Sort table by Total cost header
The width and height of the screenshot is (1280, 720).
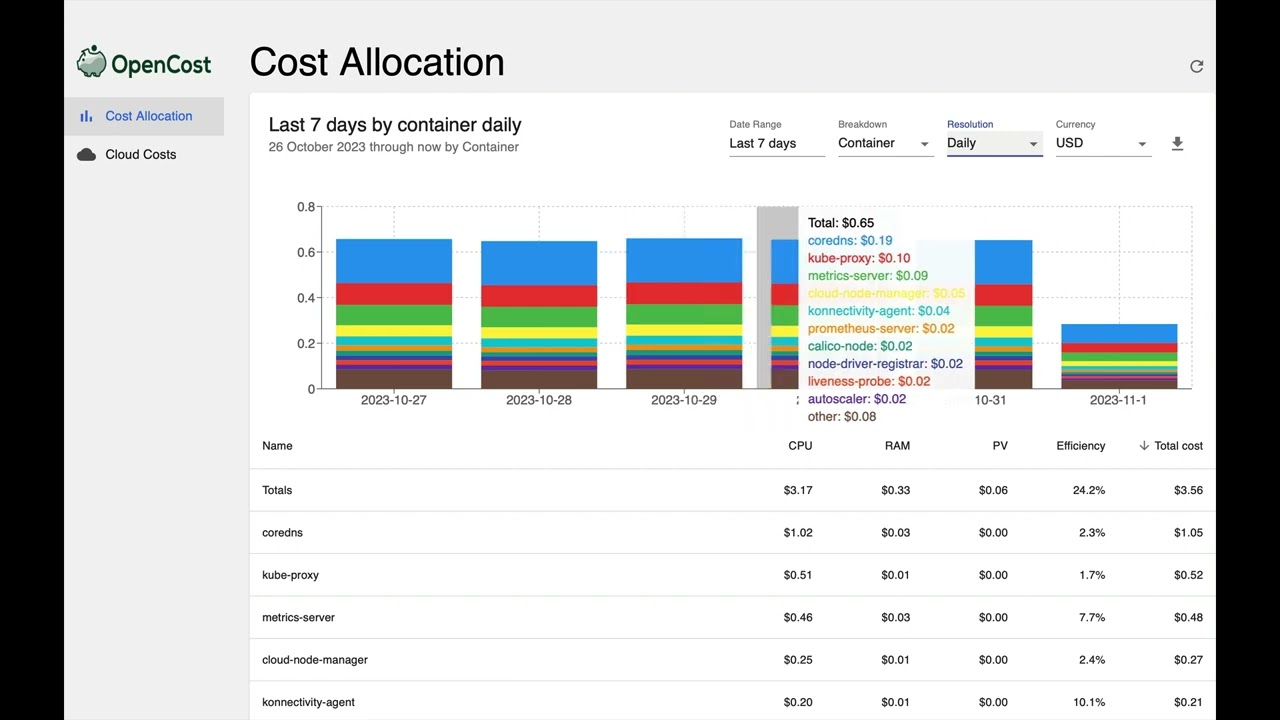pyautogui.click(x=1178, y=446)
